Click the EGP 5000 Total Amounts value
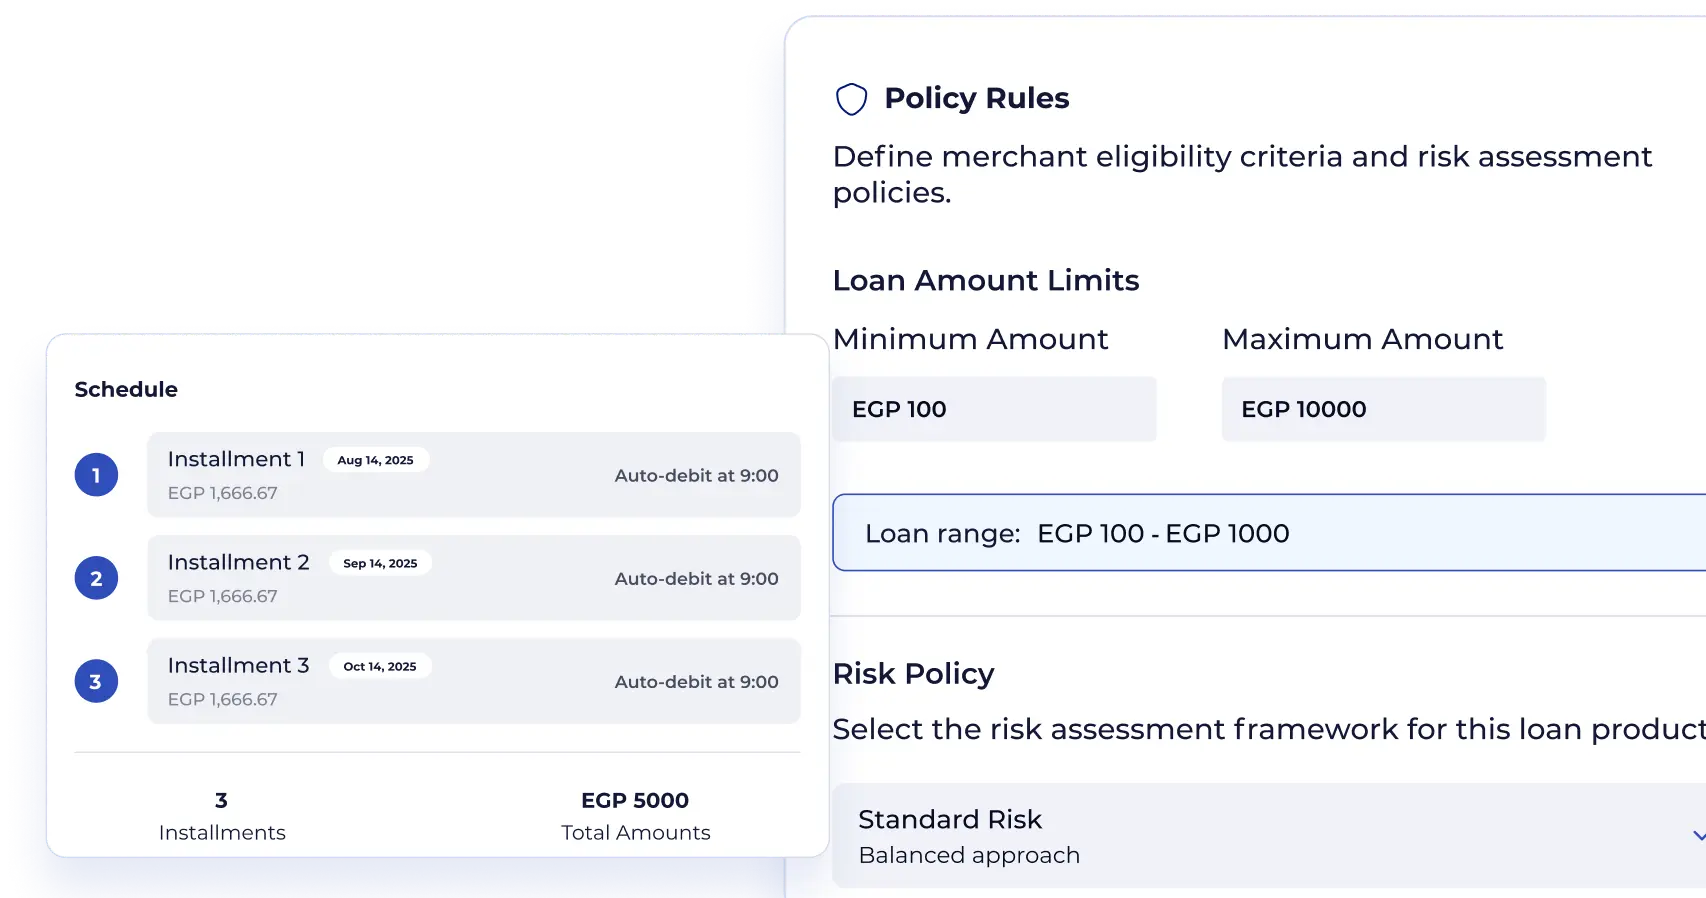The image size is (1706, 898). tap(635, 800)
